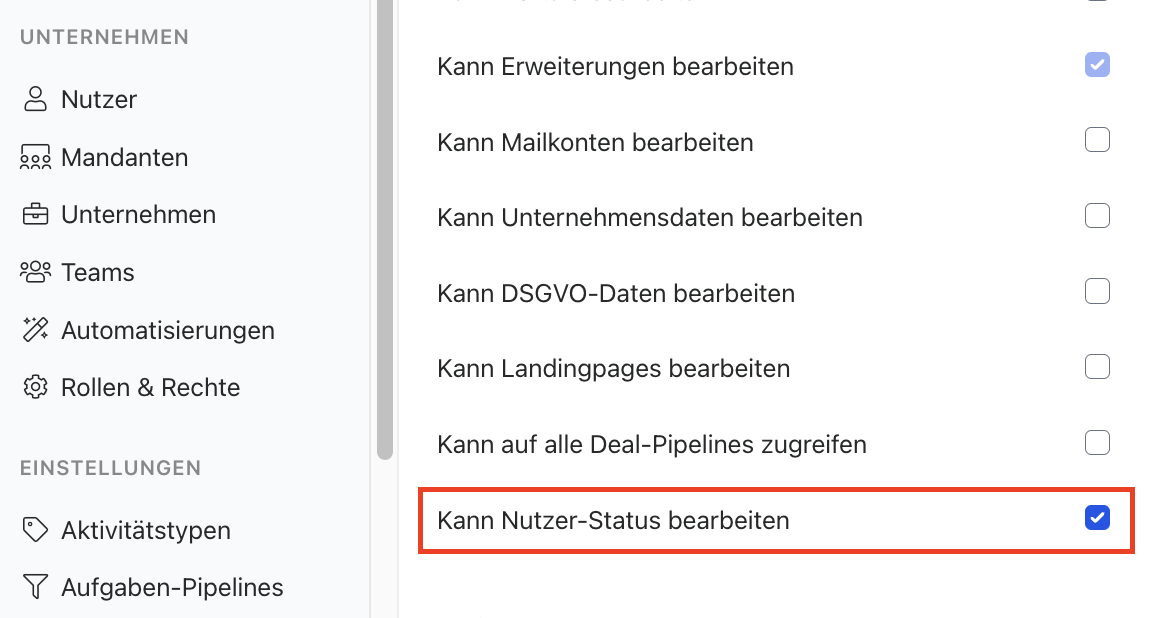The height and width of the screenshot is (618, 1176).
Task: Click the Aktivitätstypen tag icon
Action: (x=36, y=530)
